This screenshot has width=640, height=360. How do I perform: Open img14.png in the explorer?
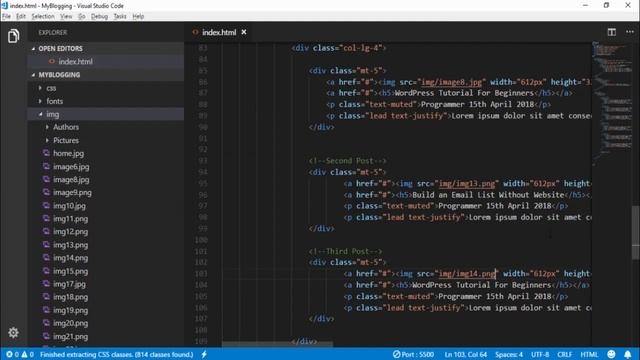pyautogui.click(x=105, y=258)
